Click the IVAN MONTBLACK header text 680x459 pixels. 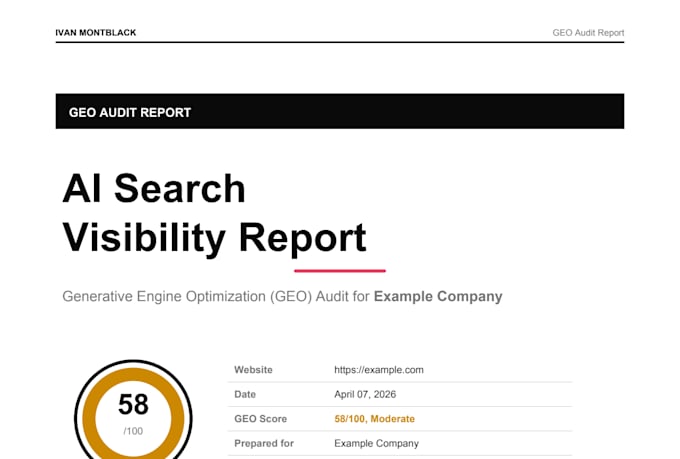[x=96, y=33]
